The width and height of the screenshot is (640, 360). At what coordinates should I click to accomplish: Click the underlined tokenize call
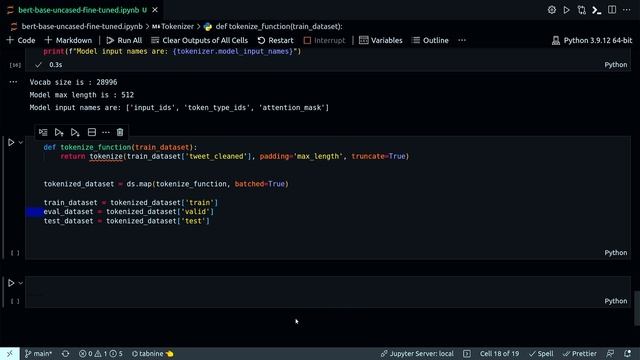[x=106, y=156]
